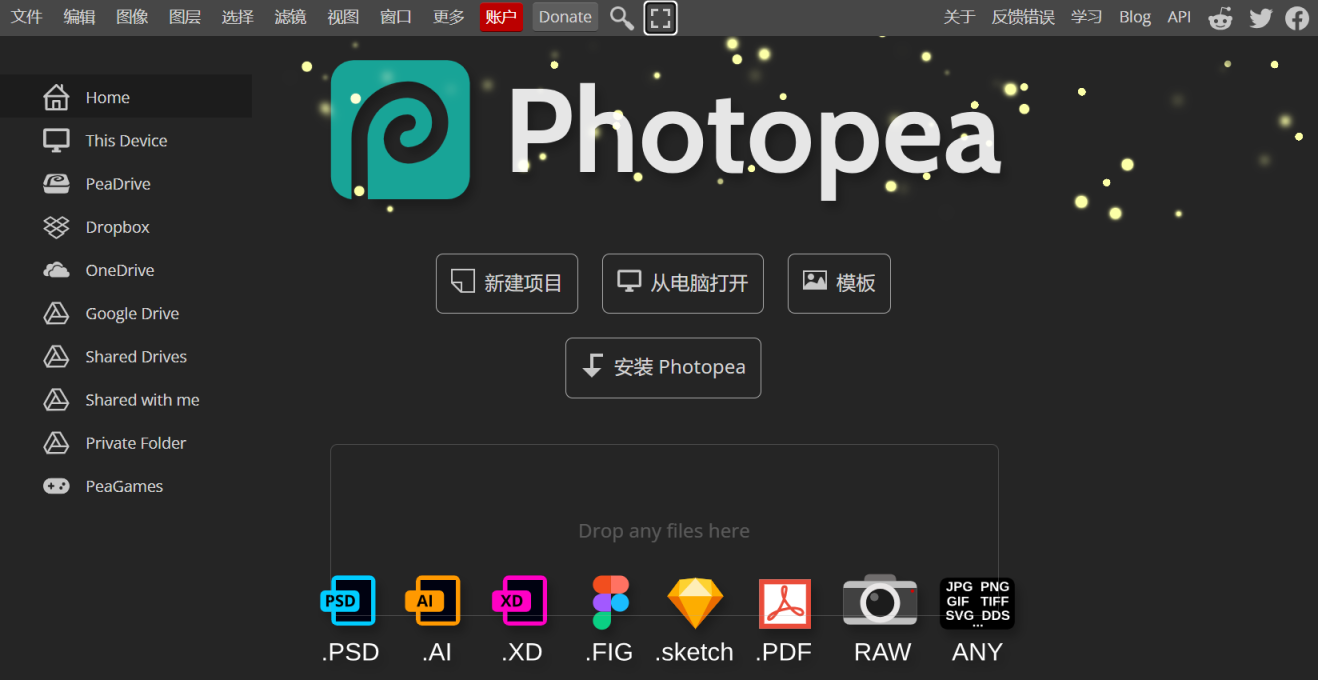Open the 滤镜 menu
The height and width of the screenshot is (680, 1318).
coord(290,17)
